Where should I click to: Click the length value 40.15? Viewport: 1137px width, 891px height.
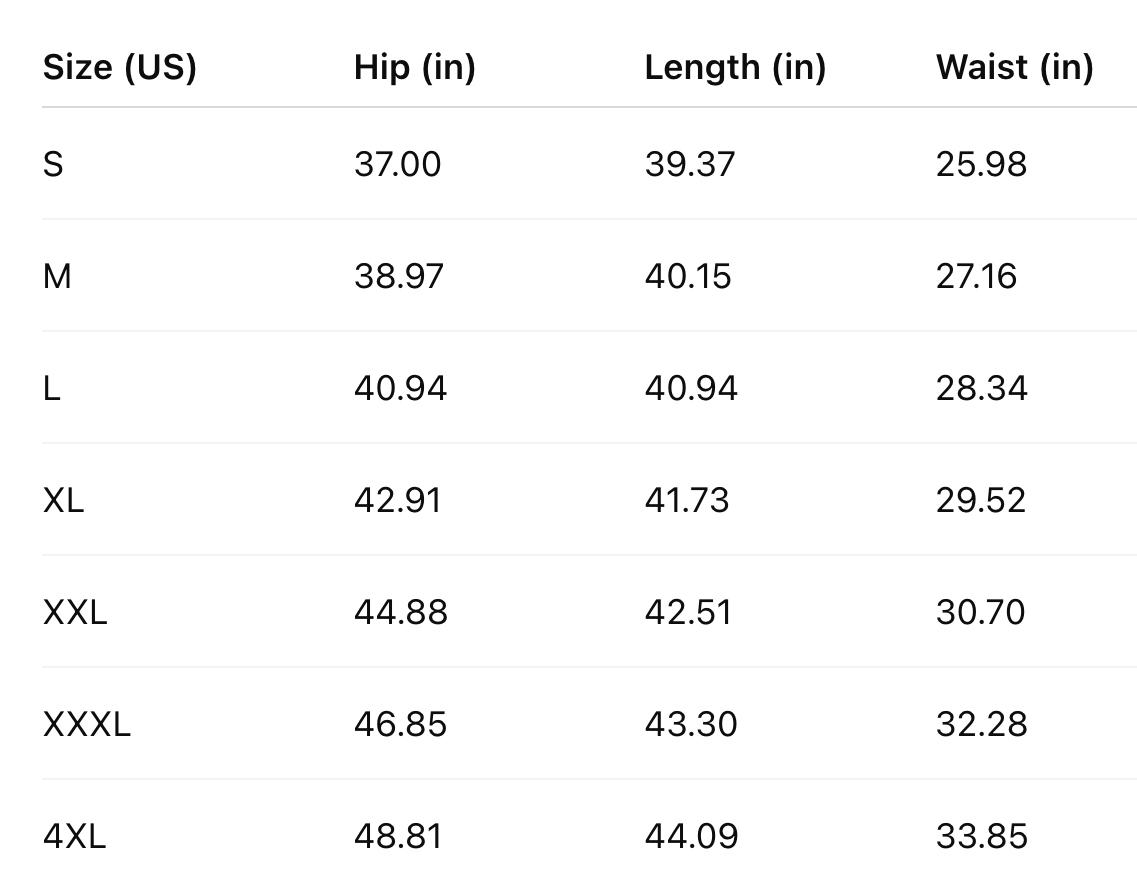click(x=688, y=276)
